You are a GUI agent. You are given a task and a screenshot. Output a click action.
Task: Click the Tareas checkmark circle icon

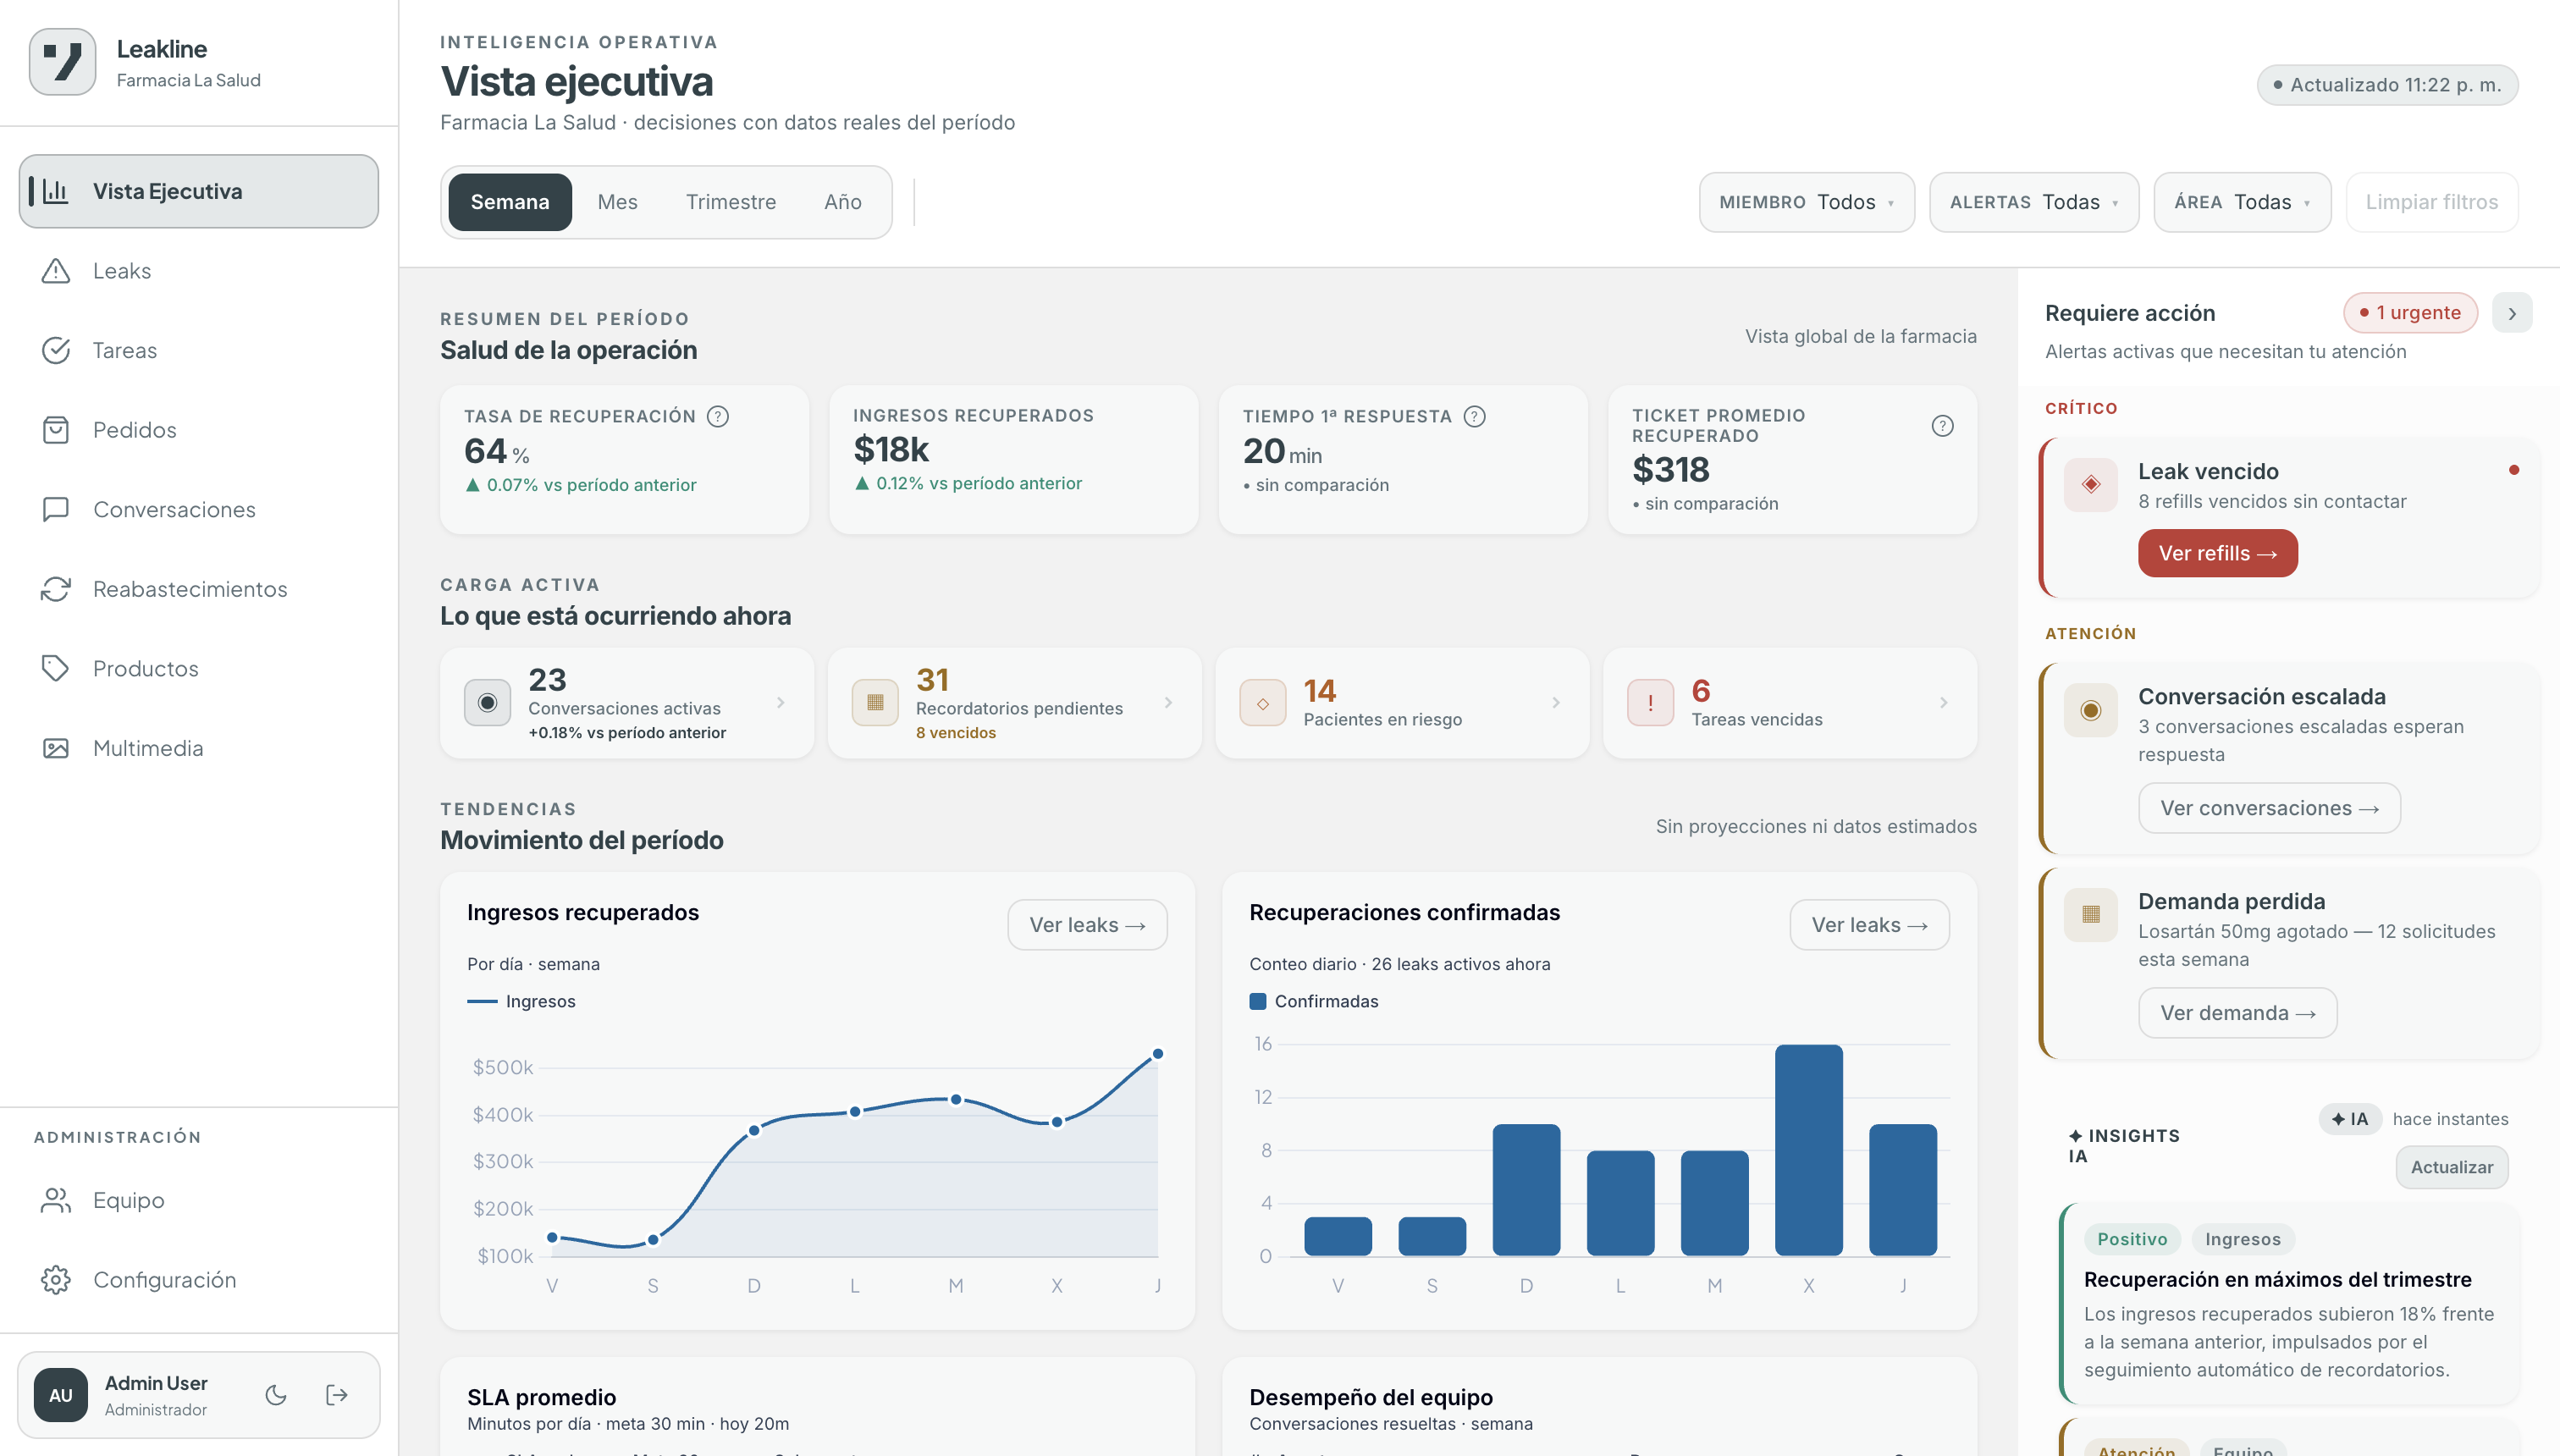coord(56,350)
